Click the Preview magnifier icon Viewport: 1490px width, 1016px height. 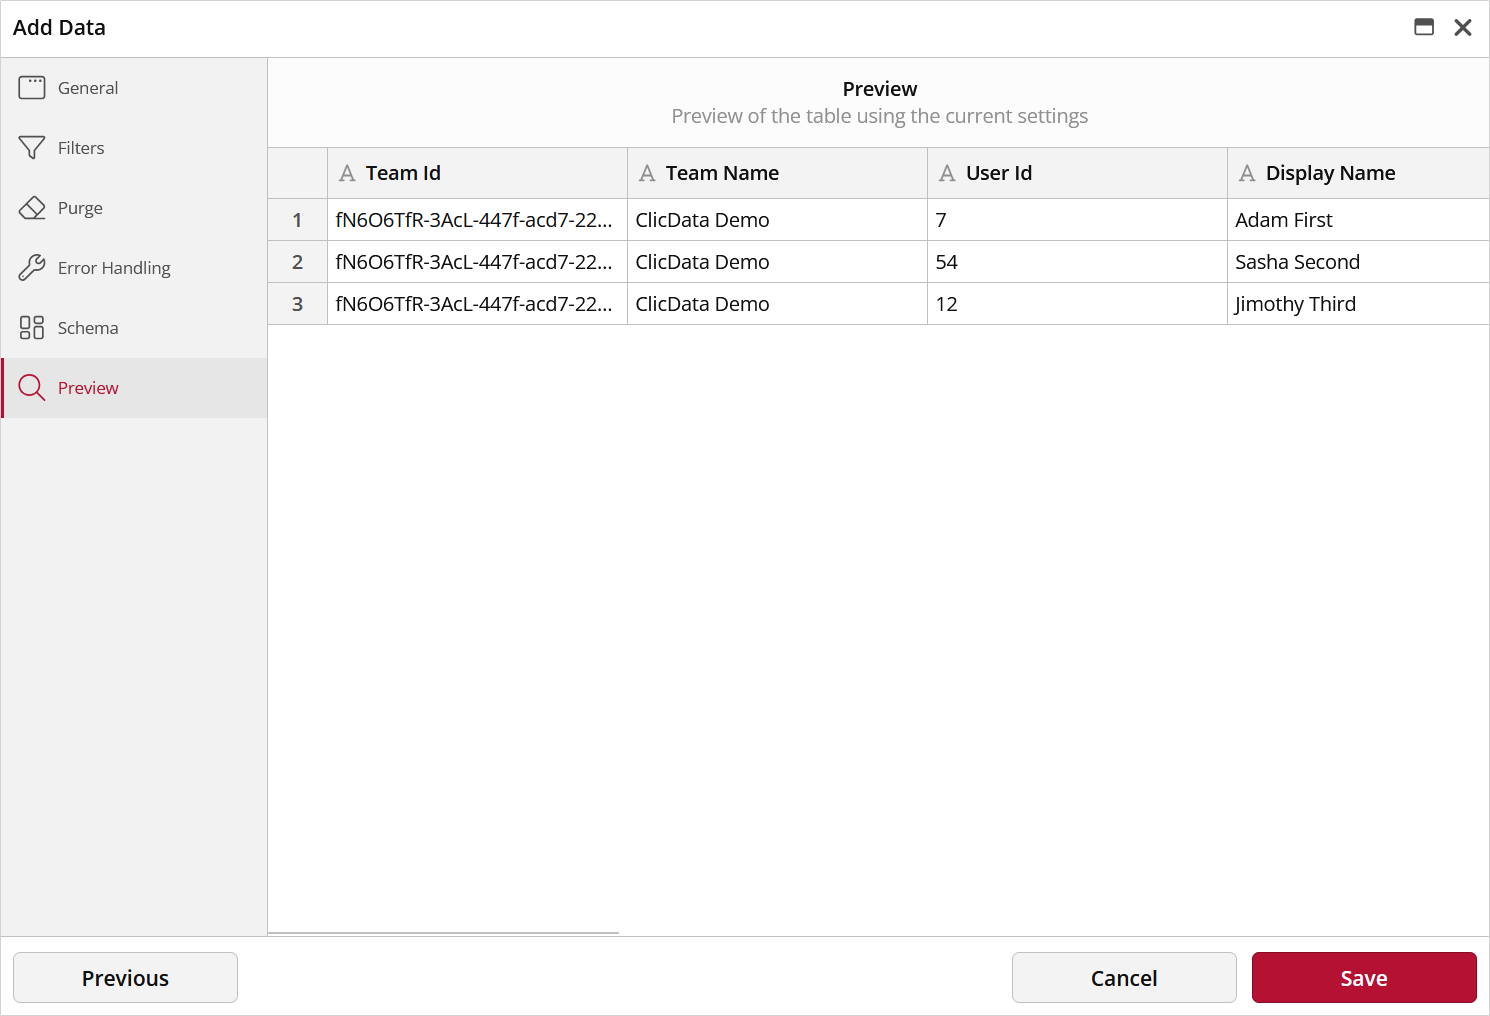pyautogui.click(x=32, y=388)
